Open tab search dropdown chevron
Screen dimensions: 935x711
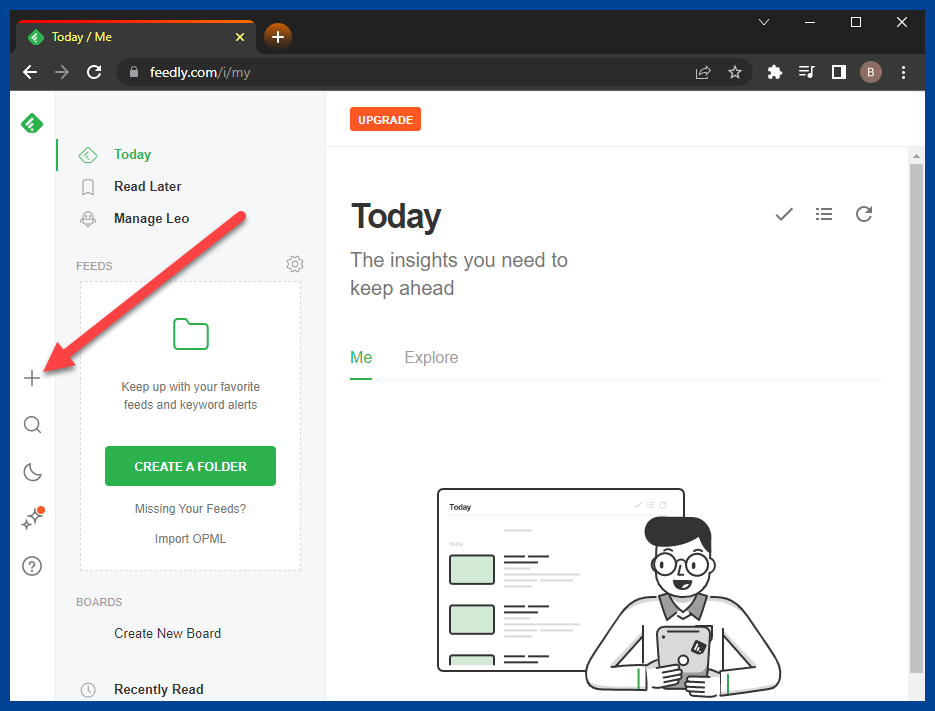[x=764, y=23]
